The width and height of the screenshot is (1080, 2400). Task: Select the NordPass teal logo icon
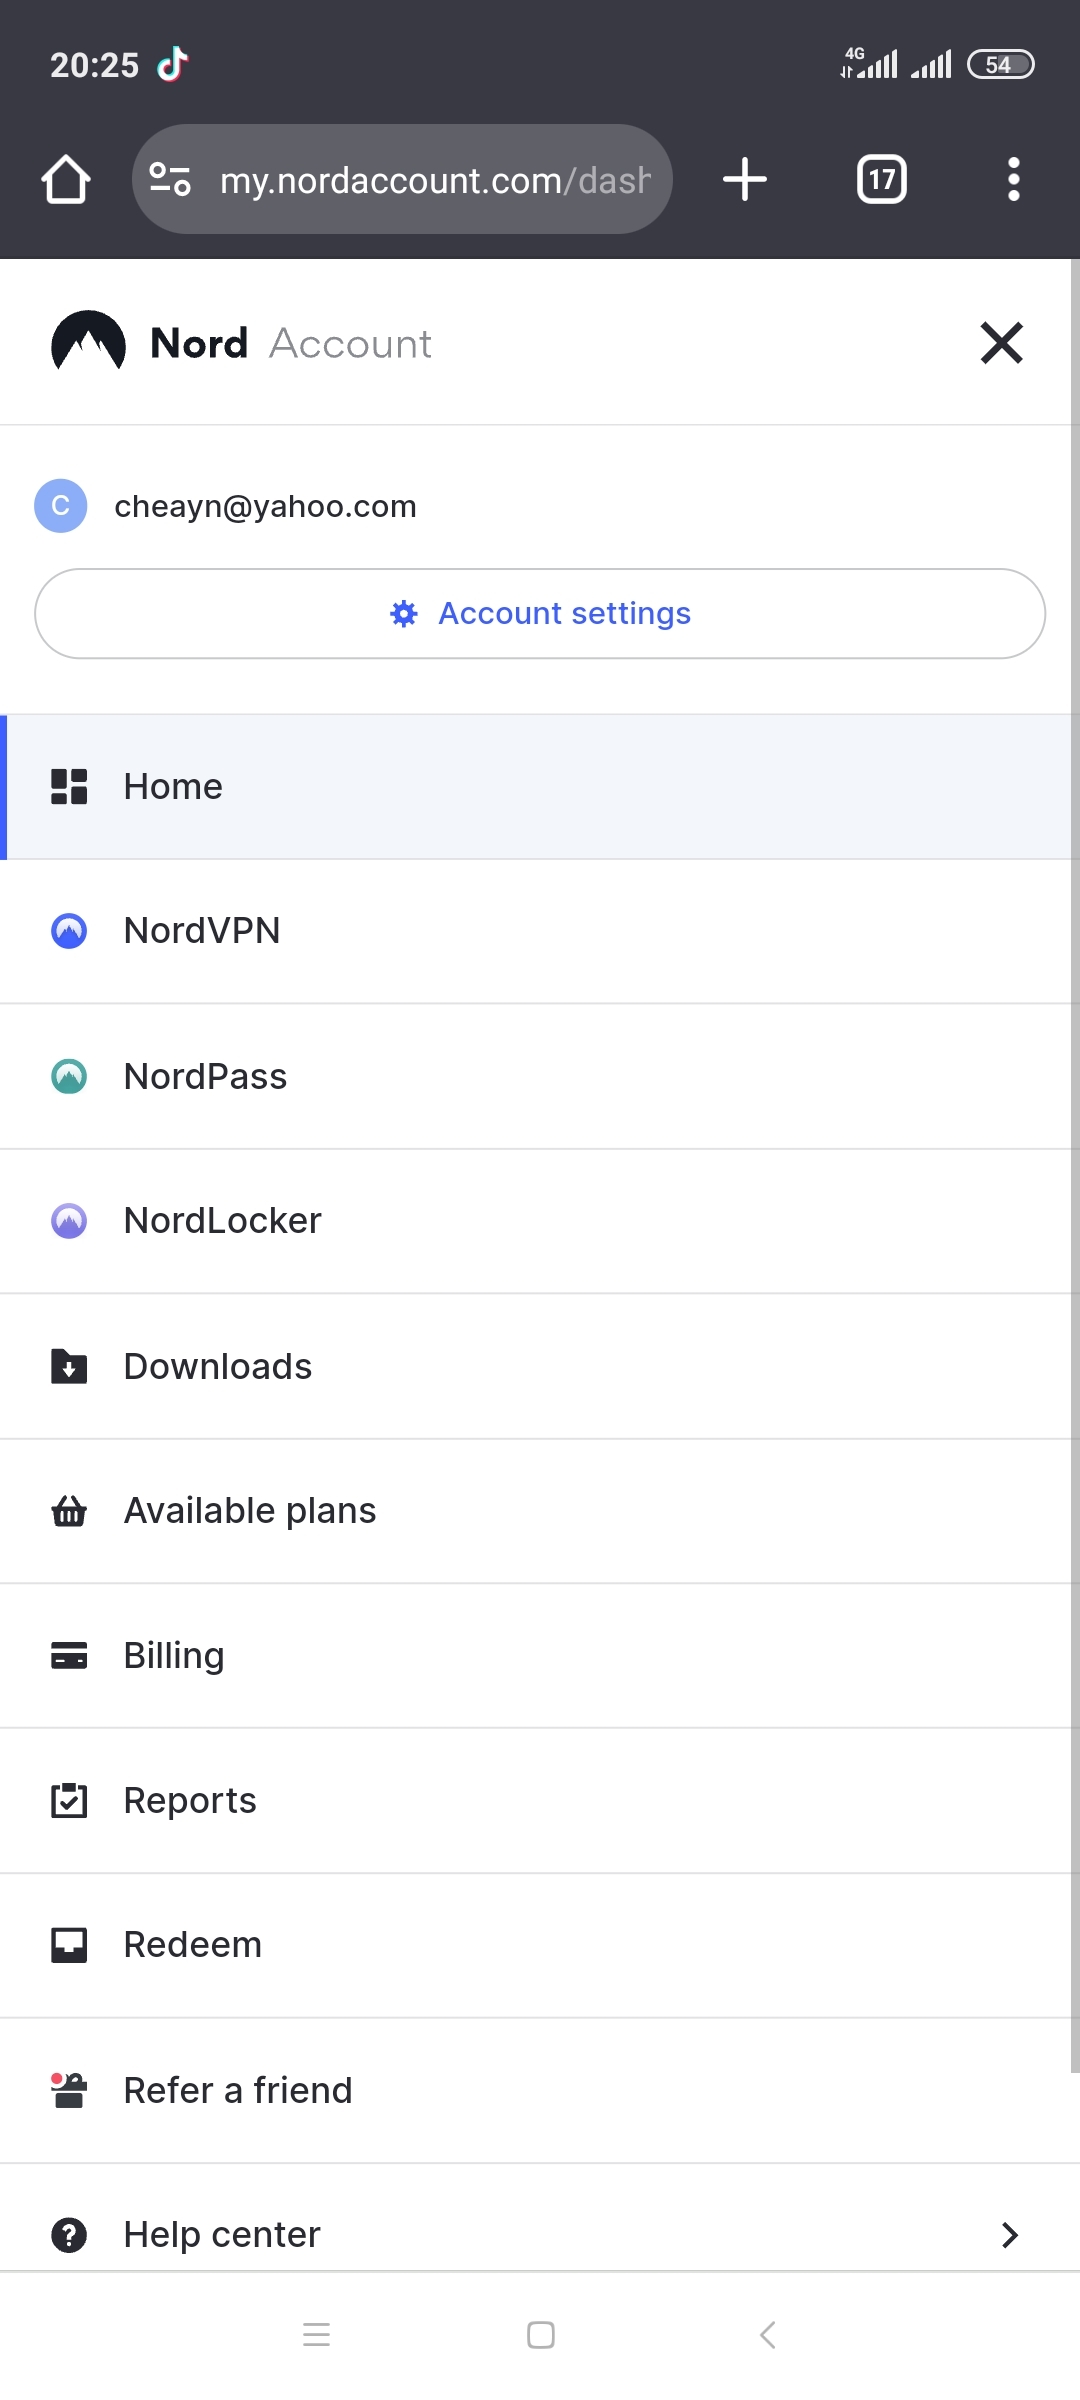coord(69,1076)
